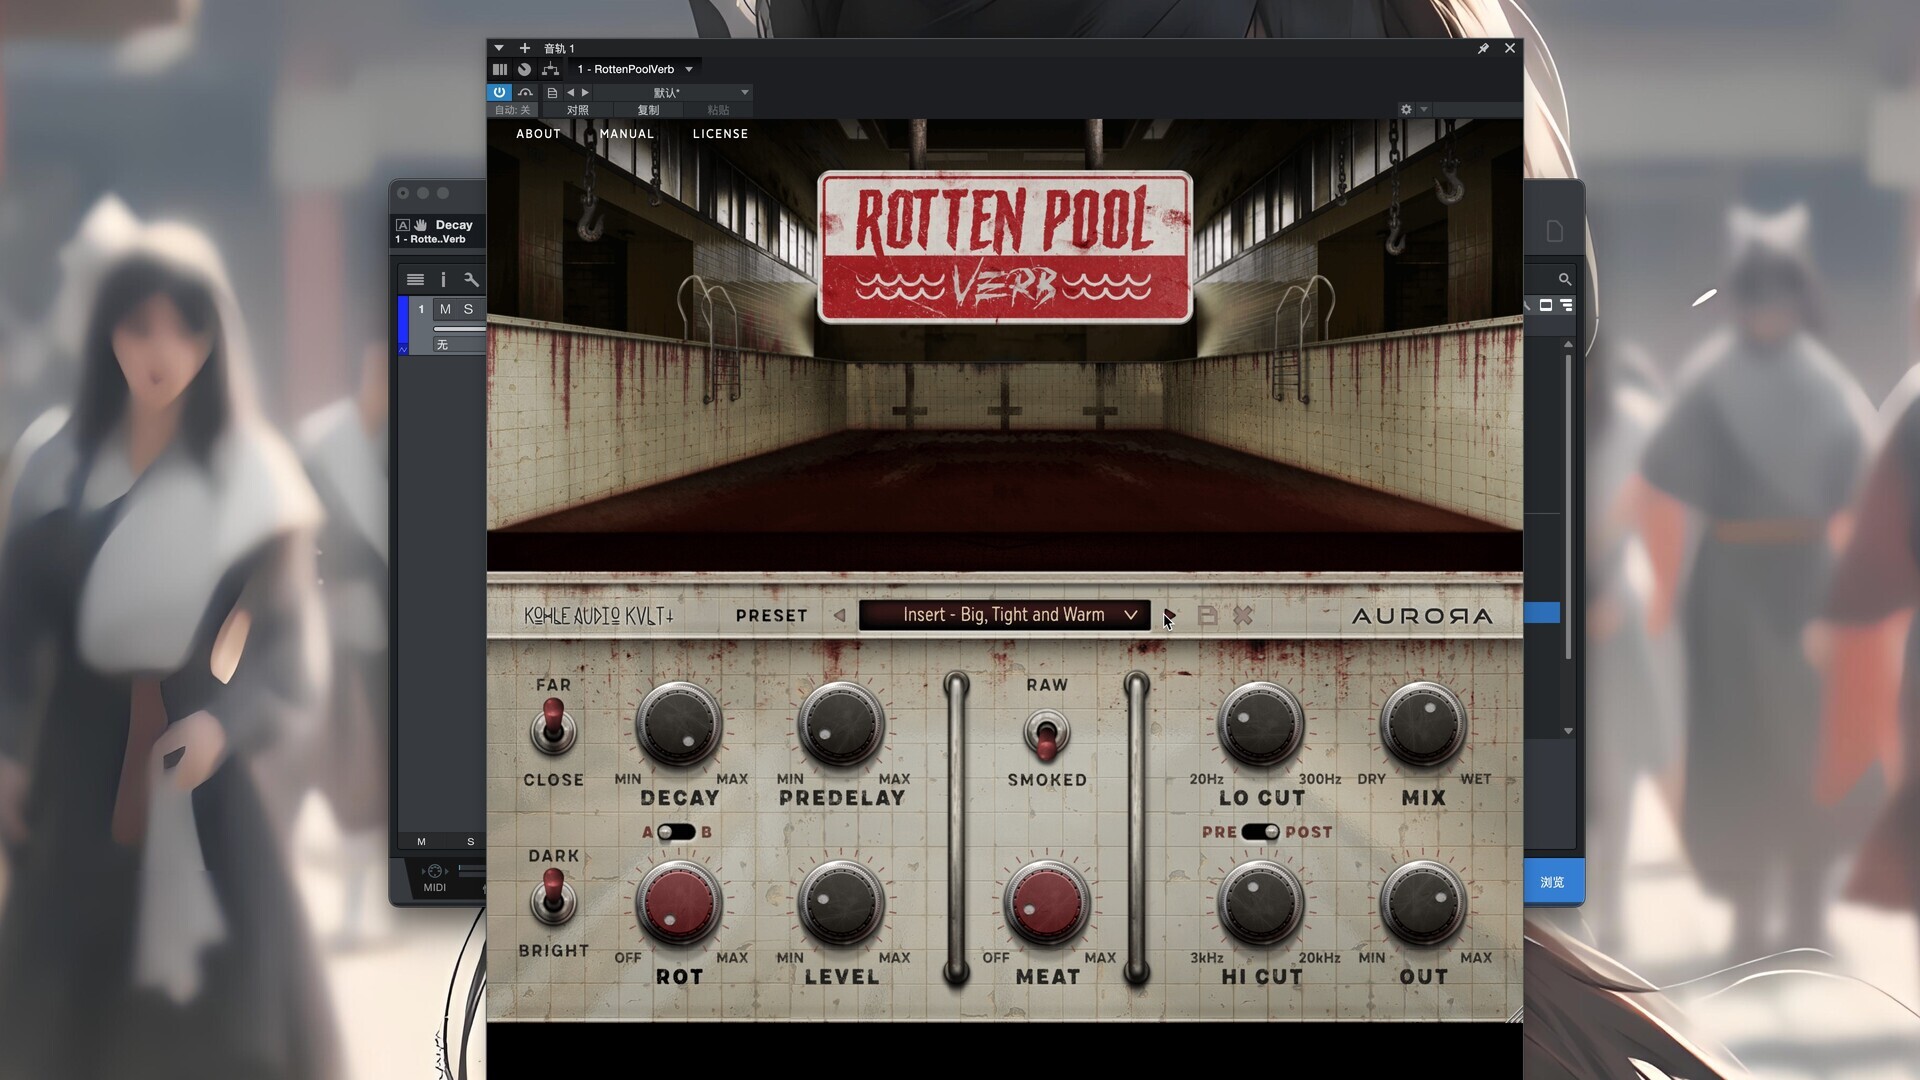Click the knob-shaped icon beside RottenPoolVerb
The width and height of the screenshot is (1920, 1080).
pyautogui.click(x=524, y=69)
